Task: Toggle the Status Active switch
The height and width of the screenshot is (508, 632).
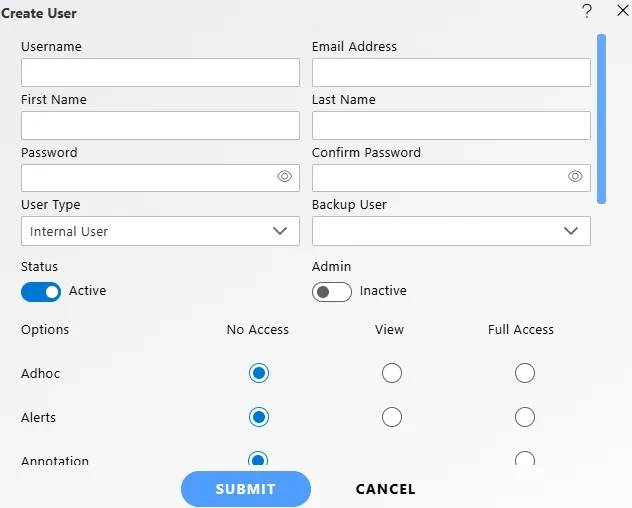Action: tap(41, 291)
